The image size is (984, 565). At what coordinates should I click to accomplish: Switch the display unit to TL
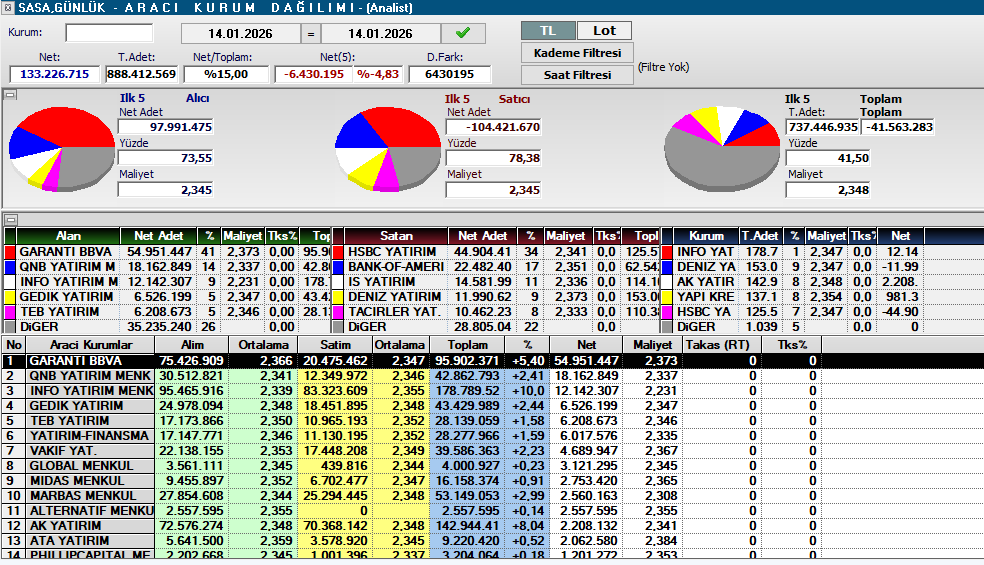click(548, 31)
